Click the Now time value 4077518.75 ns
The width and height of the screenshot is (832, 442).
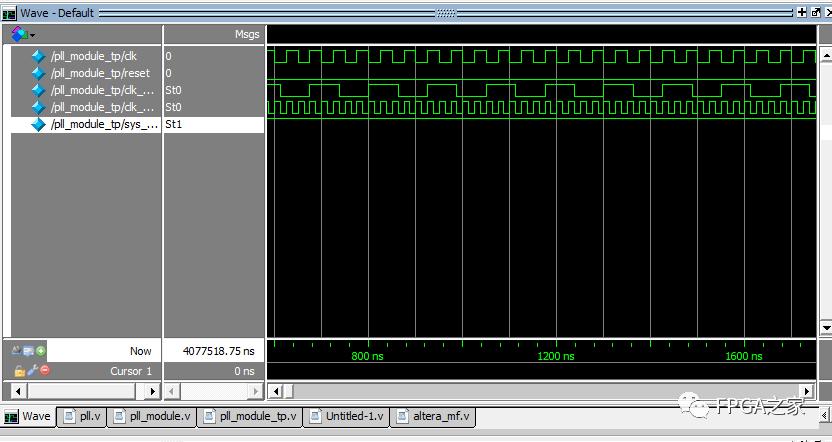point(220,351)
